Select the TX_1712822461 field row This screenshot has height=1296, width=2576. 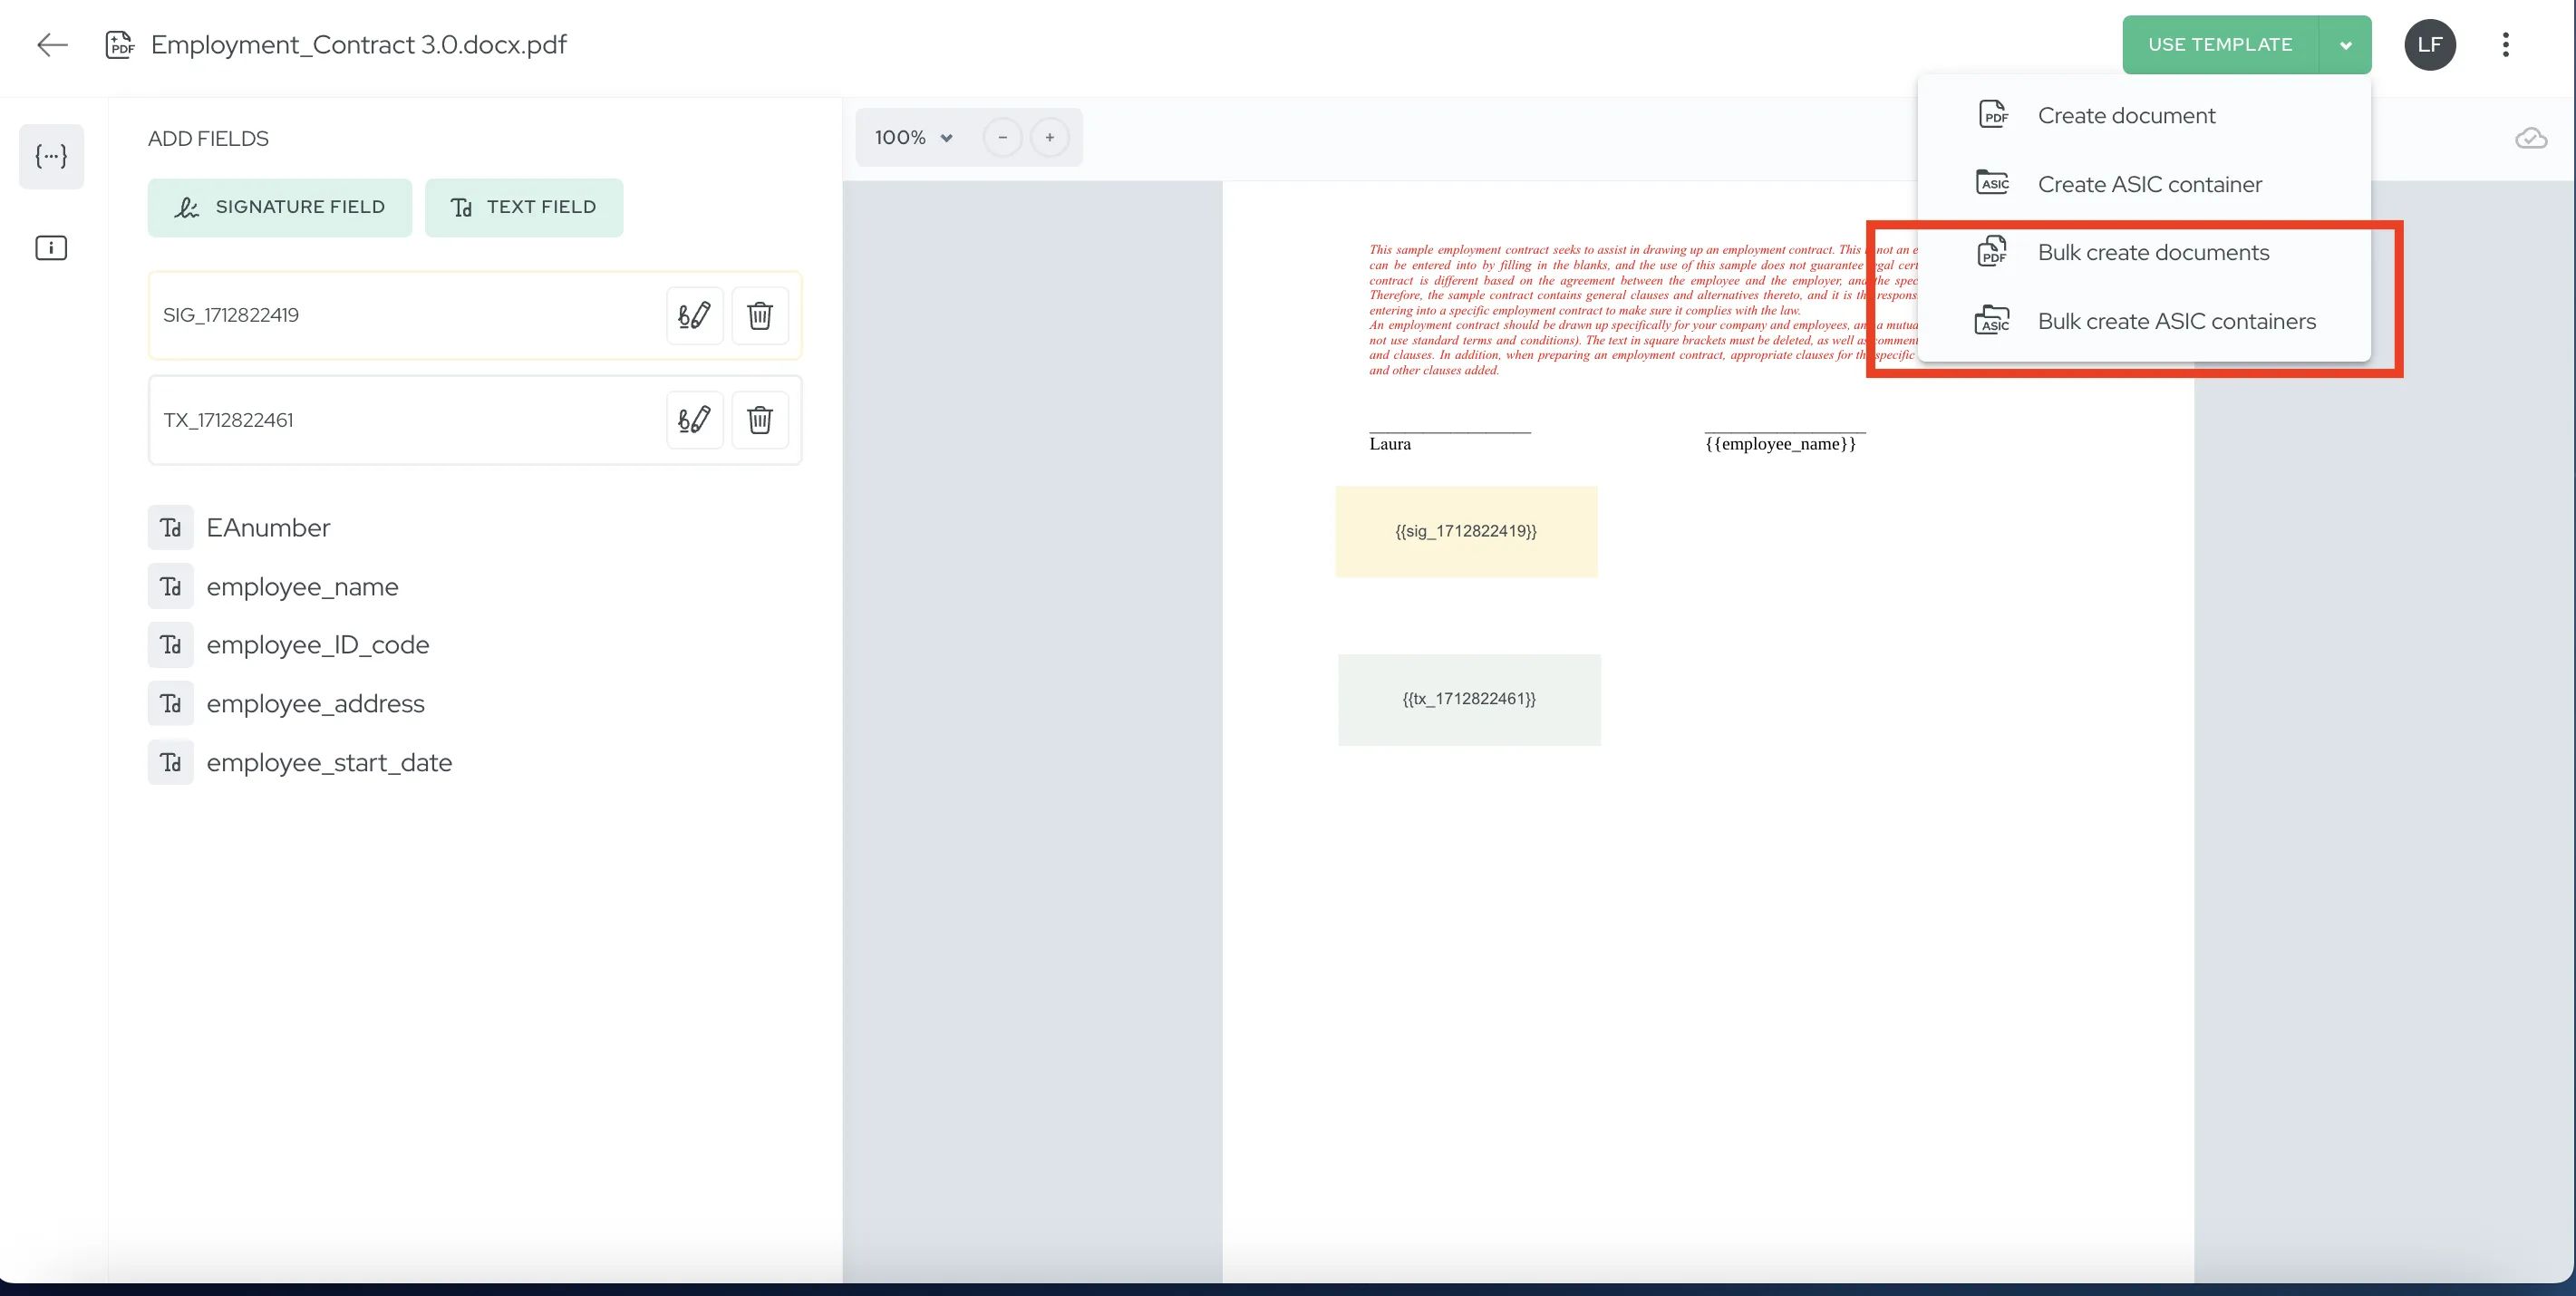click(x=475, y=420)
